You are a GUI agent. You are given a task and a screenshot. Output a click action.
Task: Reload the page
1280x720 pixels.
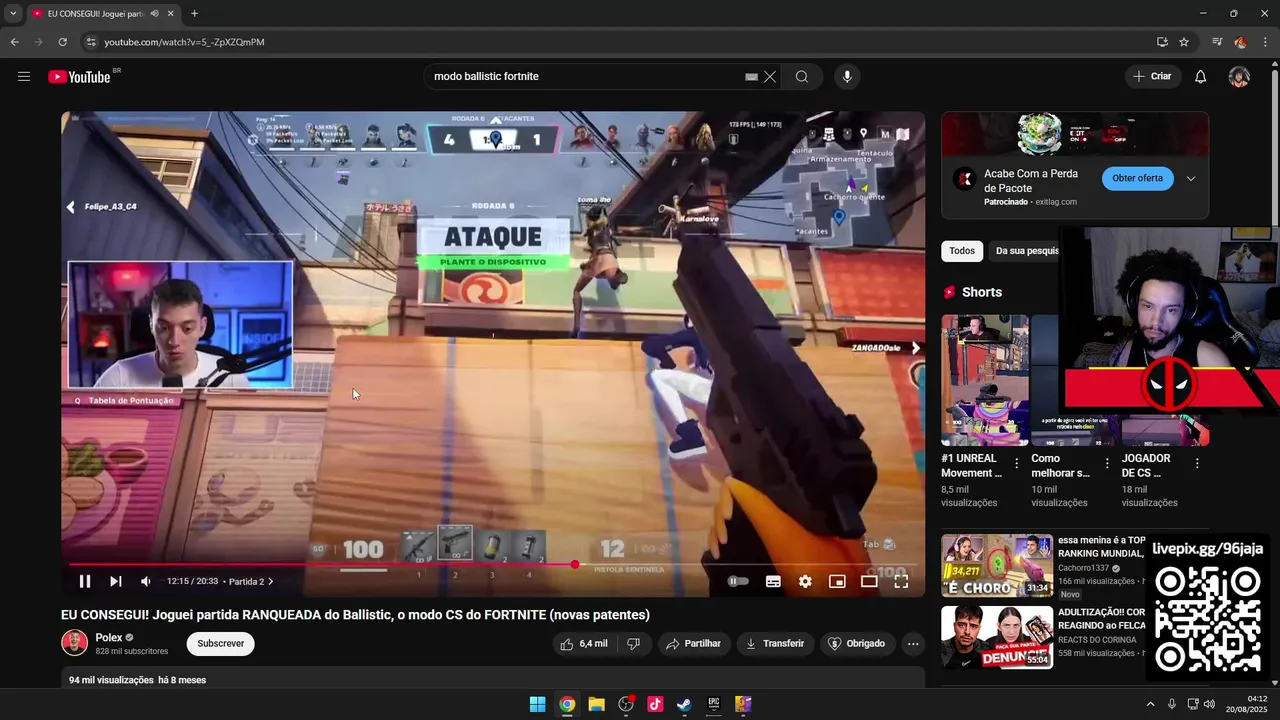tap(62, 42)
